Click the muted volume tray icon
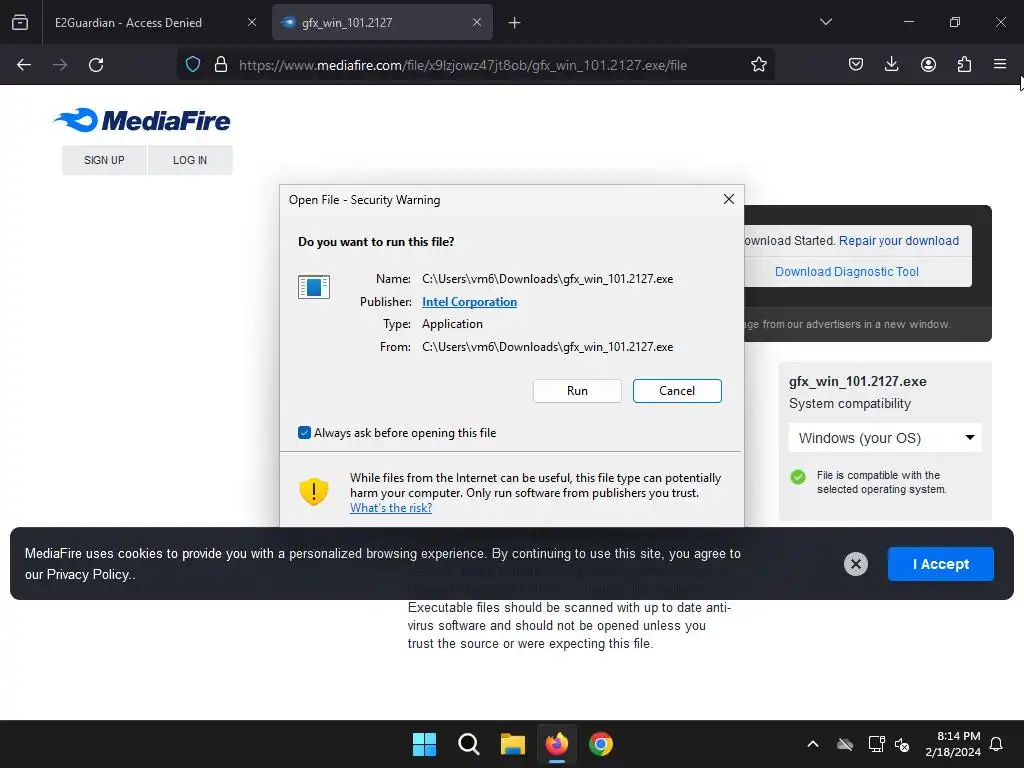 click(902, 744)
